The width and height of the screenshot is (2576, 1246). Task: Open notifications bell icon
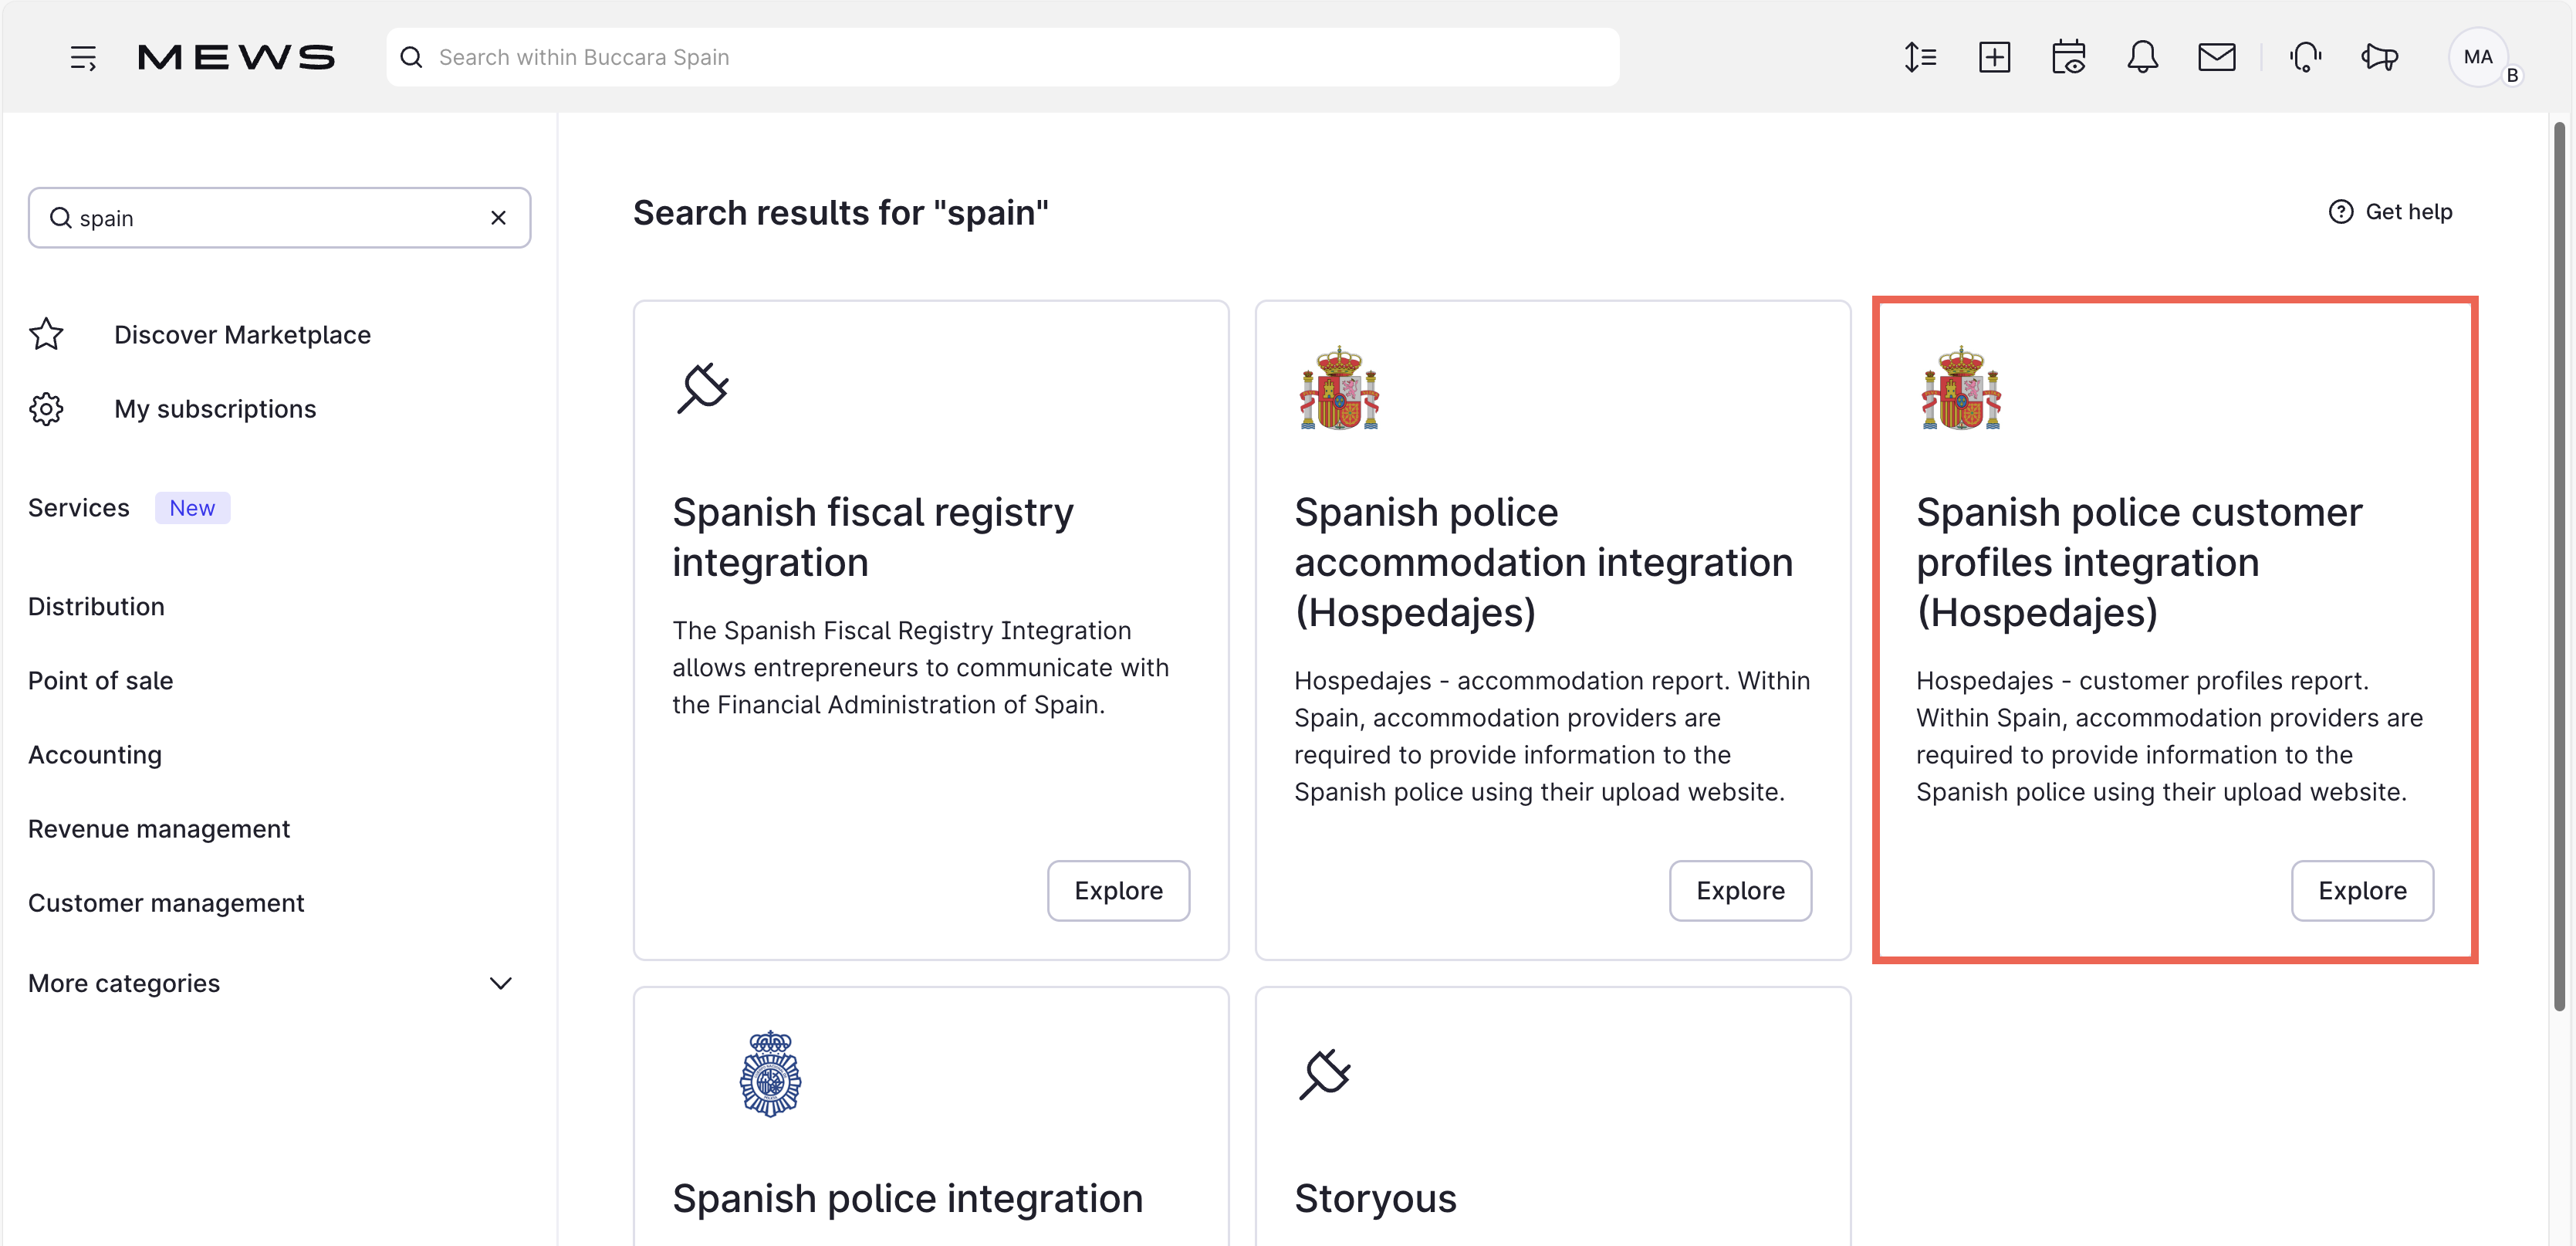click(2142, 57)
